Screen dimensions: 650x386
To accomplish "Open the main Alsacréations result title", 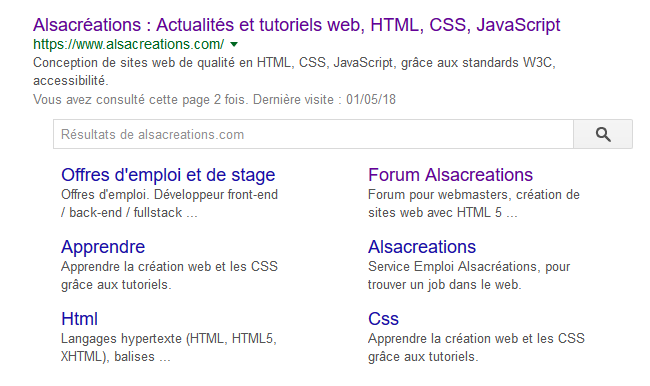I will click(296, 25).
